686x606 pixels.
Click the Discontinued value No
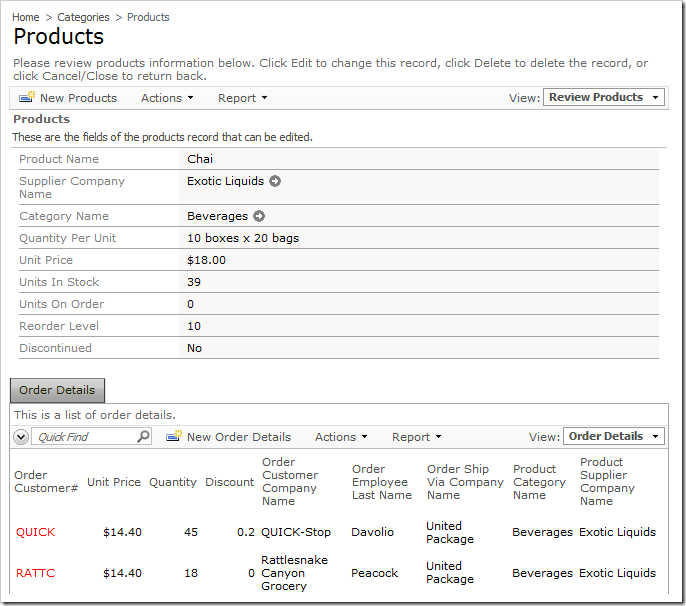pyautogui.click(x=194, y=348)
